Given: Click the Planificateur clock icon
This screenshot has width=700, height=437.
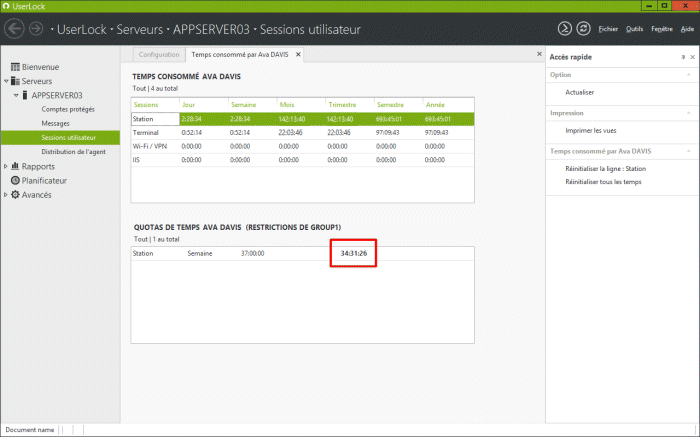Looking at the screenshot, I should tap(15, 180).
